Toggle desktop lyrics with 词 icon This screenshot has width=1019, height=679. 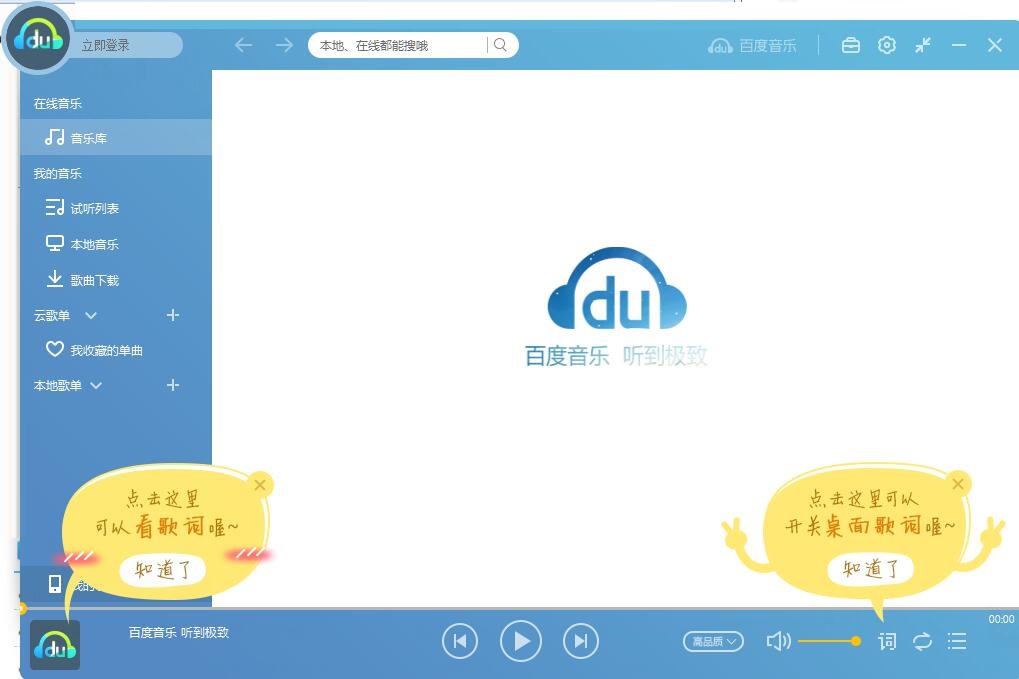pos(887,641)
